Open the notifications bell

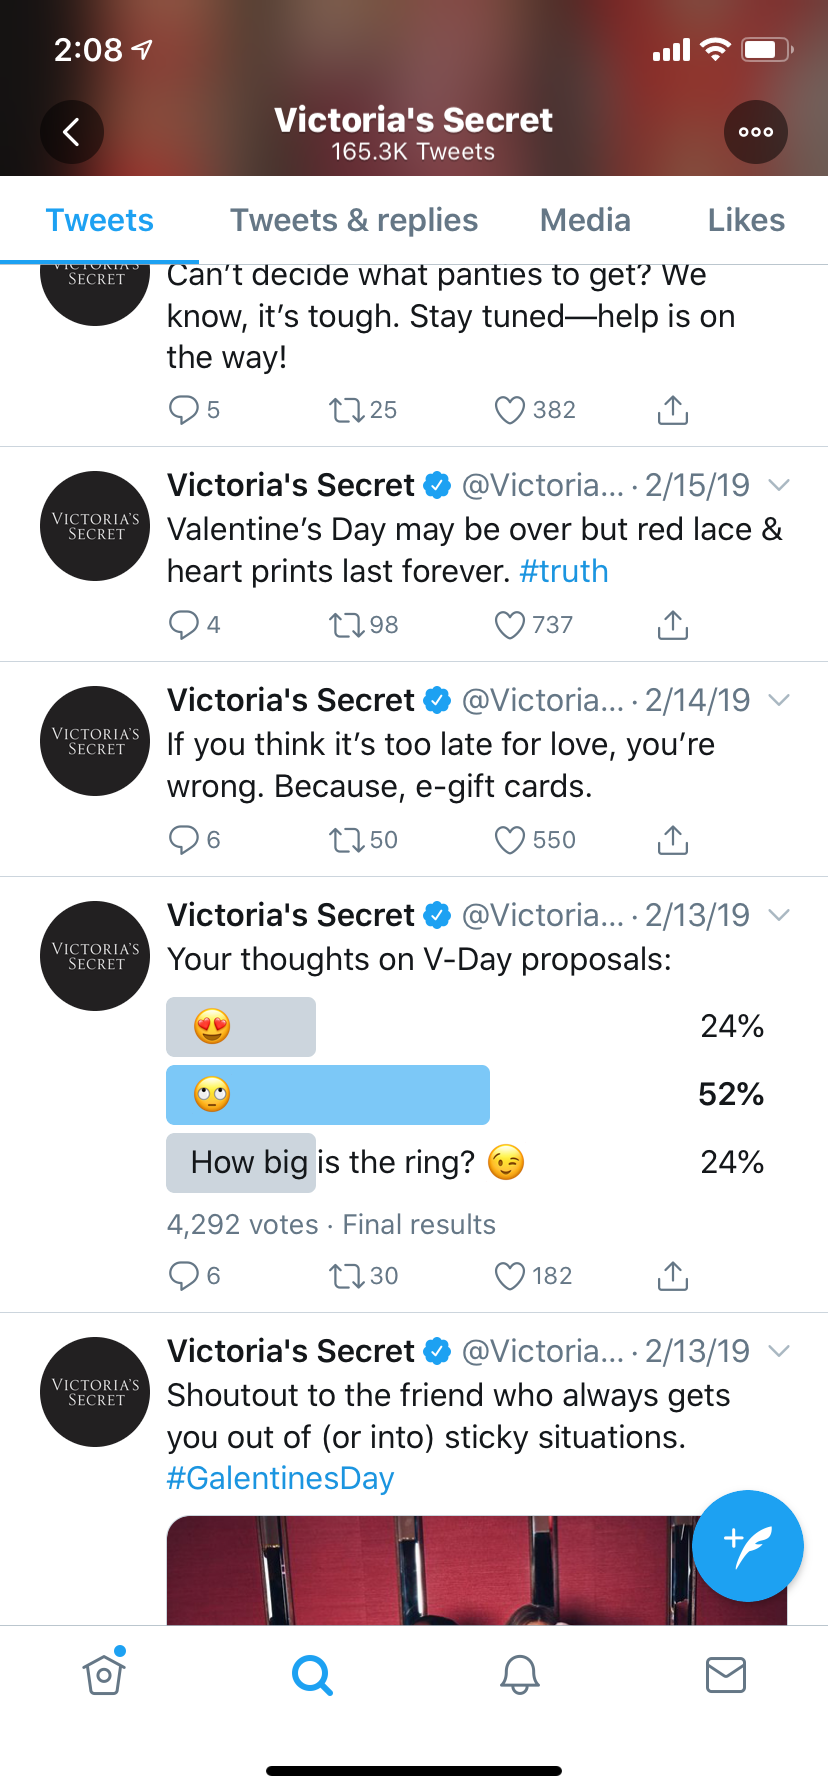click(519, 1674)
